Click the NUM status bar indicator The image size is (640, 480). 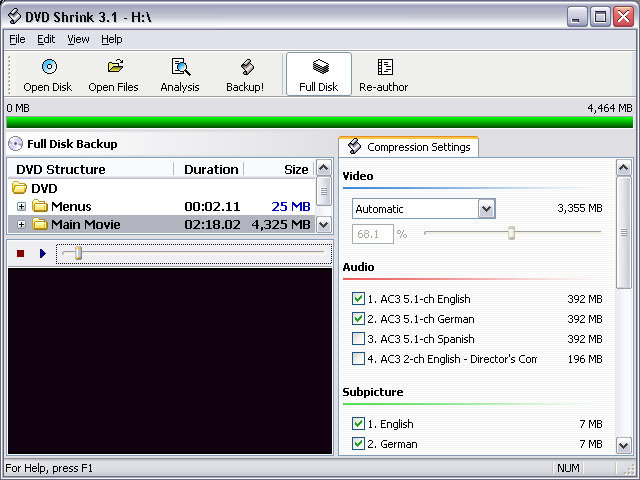pos(568,468)
